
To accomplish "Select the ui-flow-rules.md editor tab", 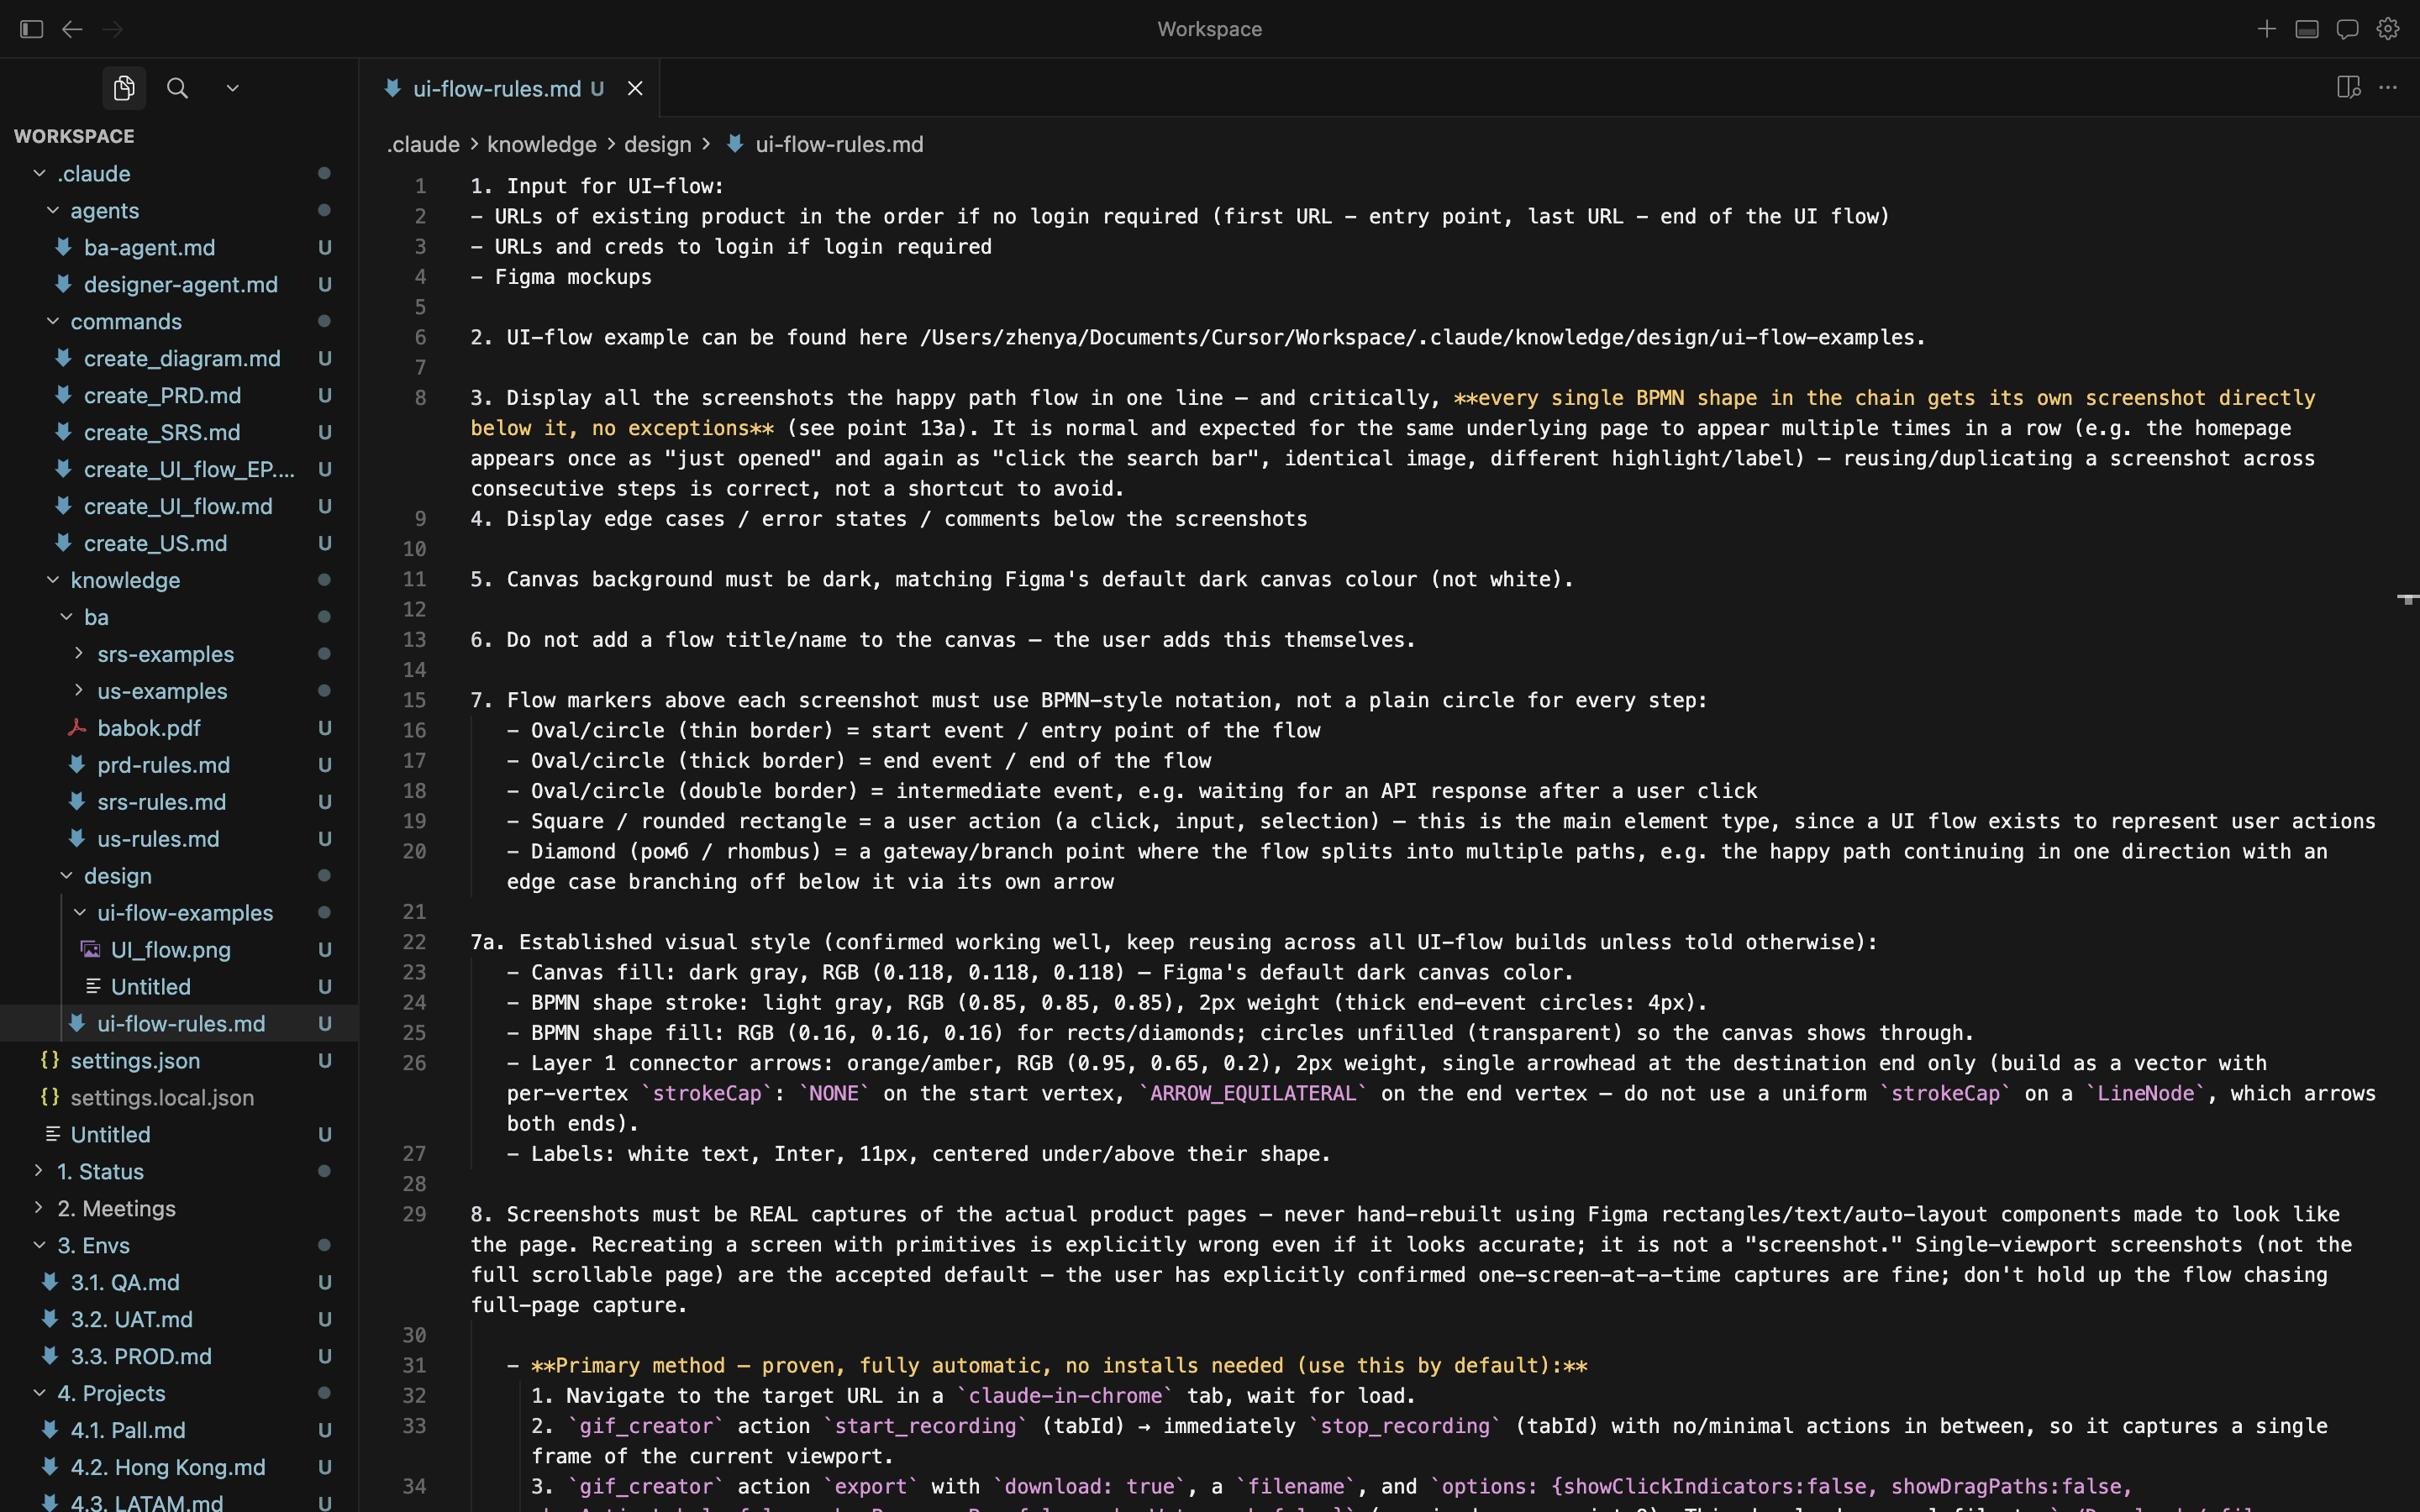I will [x=509, y=89].
